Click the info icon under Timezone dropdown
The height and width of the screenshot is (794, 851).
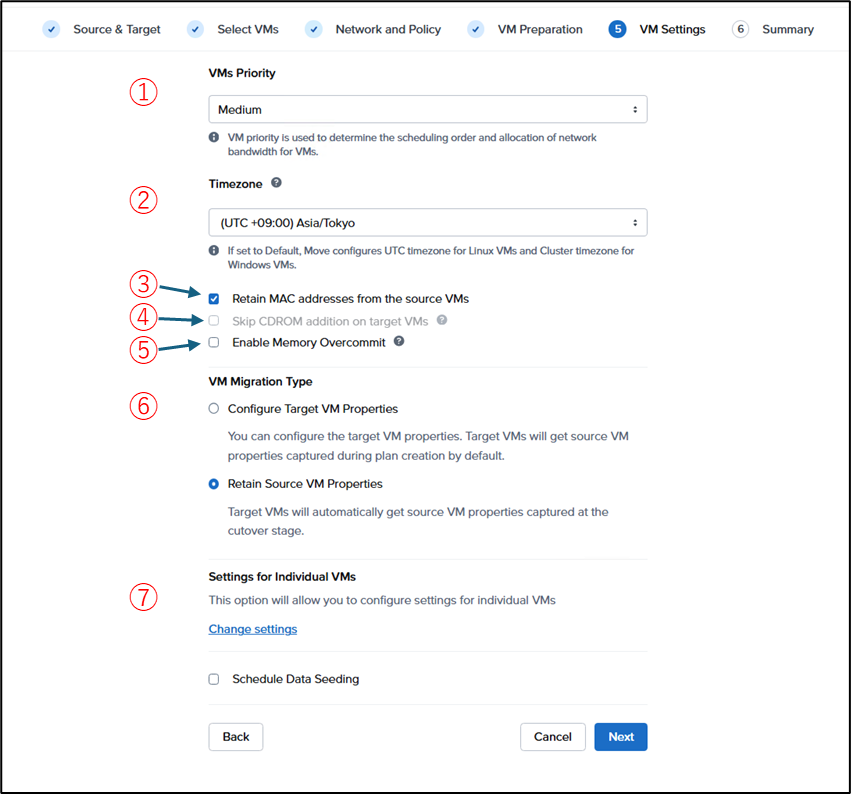pyautogui.click(x=214, y=251)
